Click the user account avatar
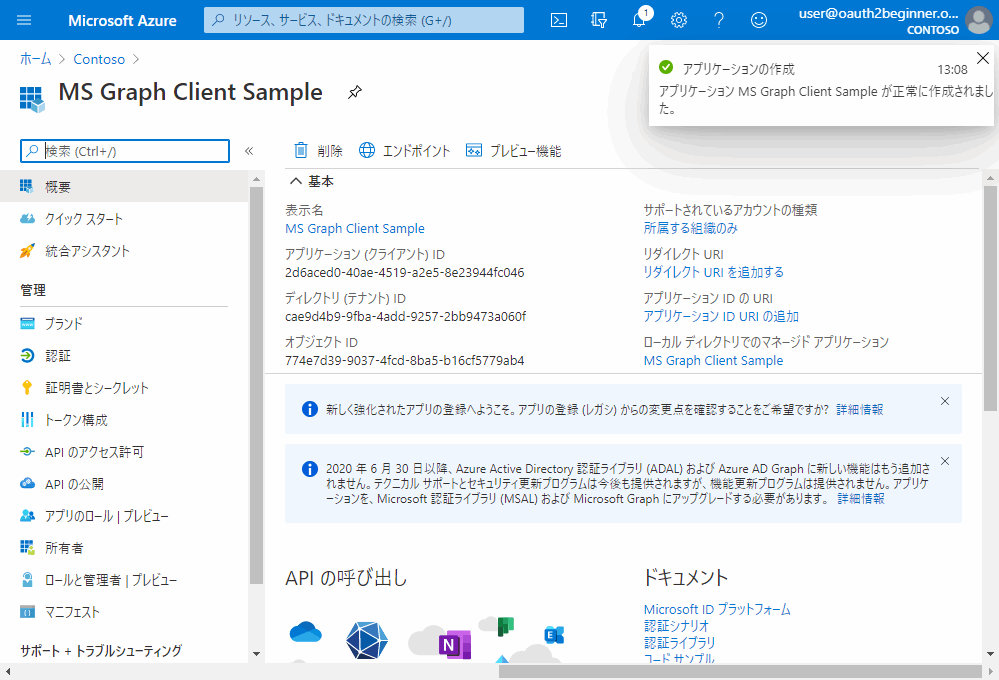999x680 pixels. (x=978, y=20)
